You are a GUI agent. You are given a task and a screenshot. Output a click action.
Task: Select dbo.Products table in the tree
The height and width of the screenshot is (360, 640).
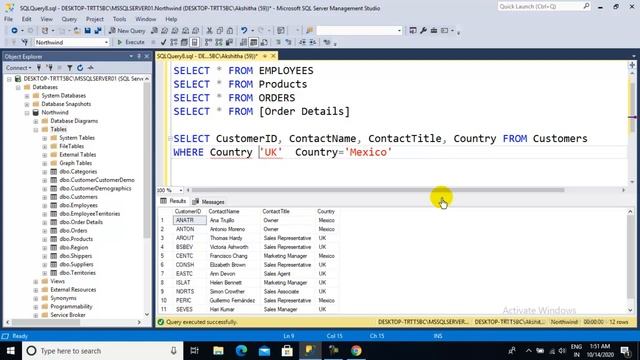coord(76,239)
